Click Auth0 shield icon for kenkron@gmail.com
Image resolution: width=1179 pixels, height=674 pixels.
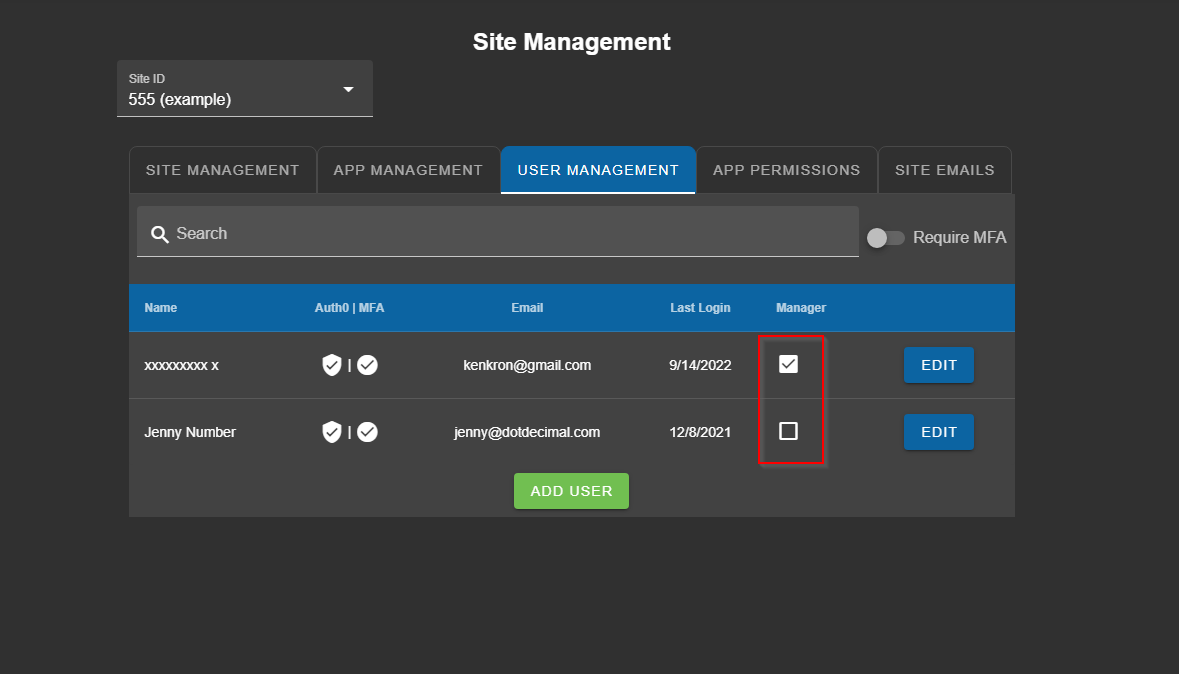[x=332, y=365]
